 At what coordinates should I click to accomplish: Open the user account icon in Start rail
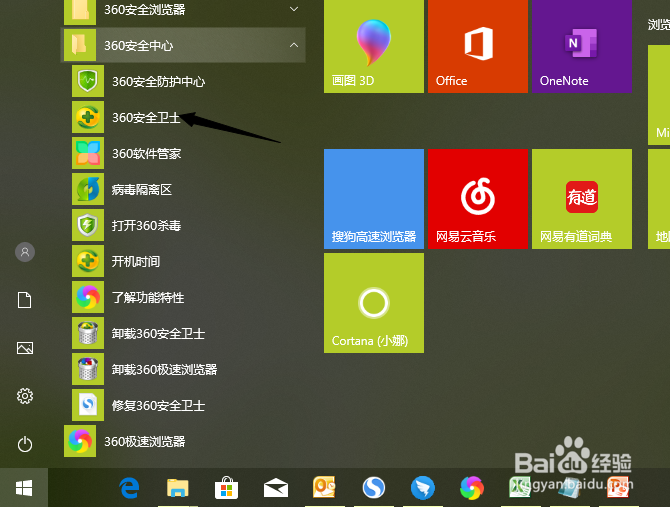tap(25, 252)
